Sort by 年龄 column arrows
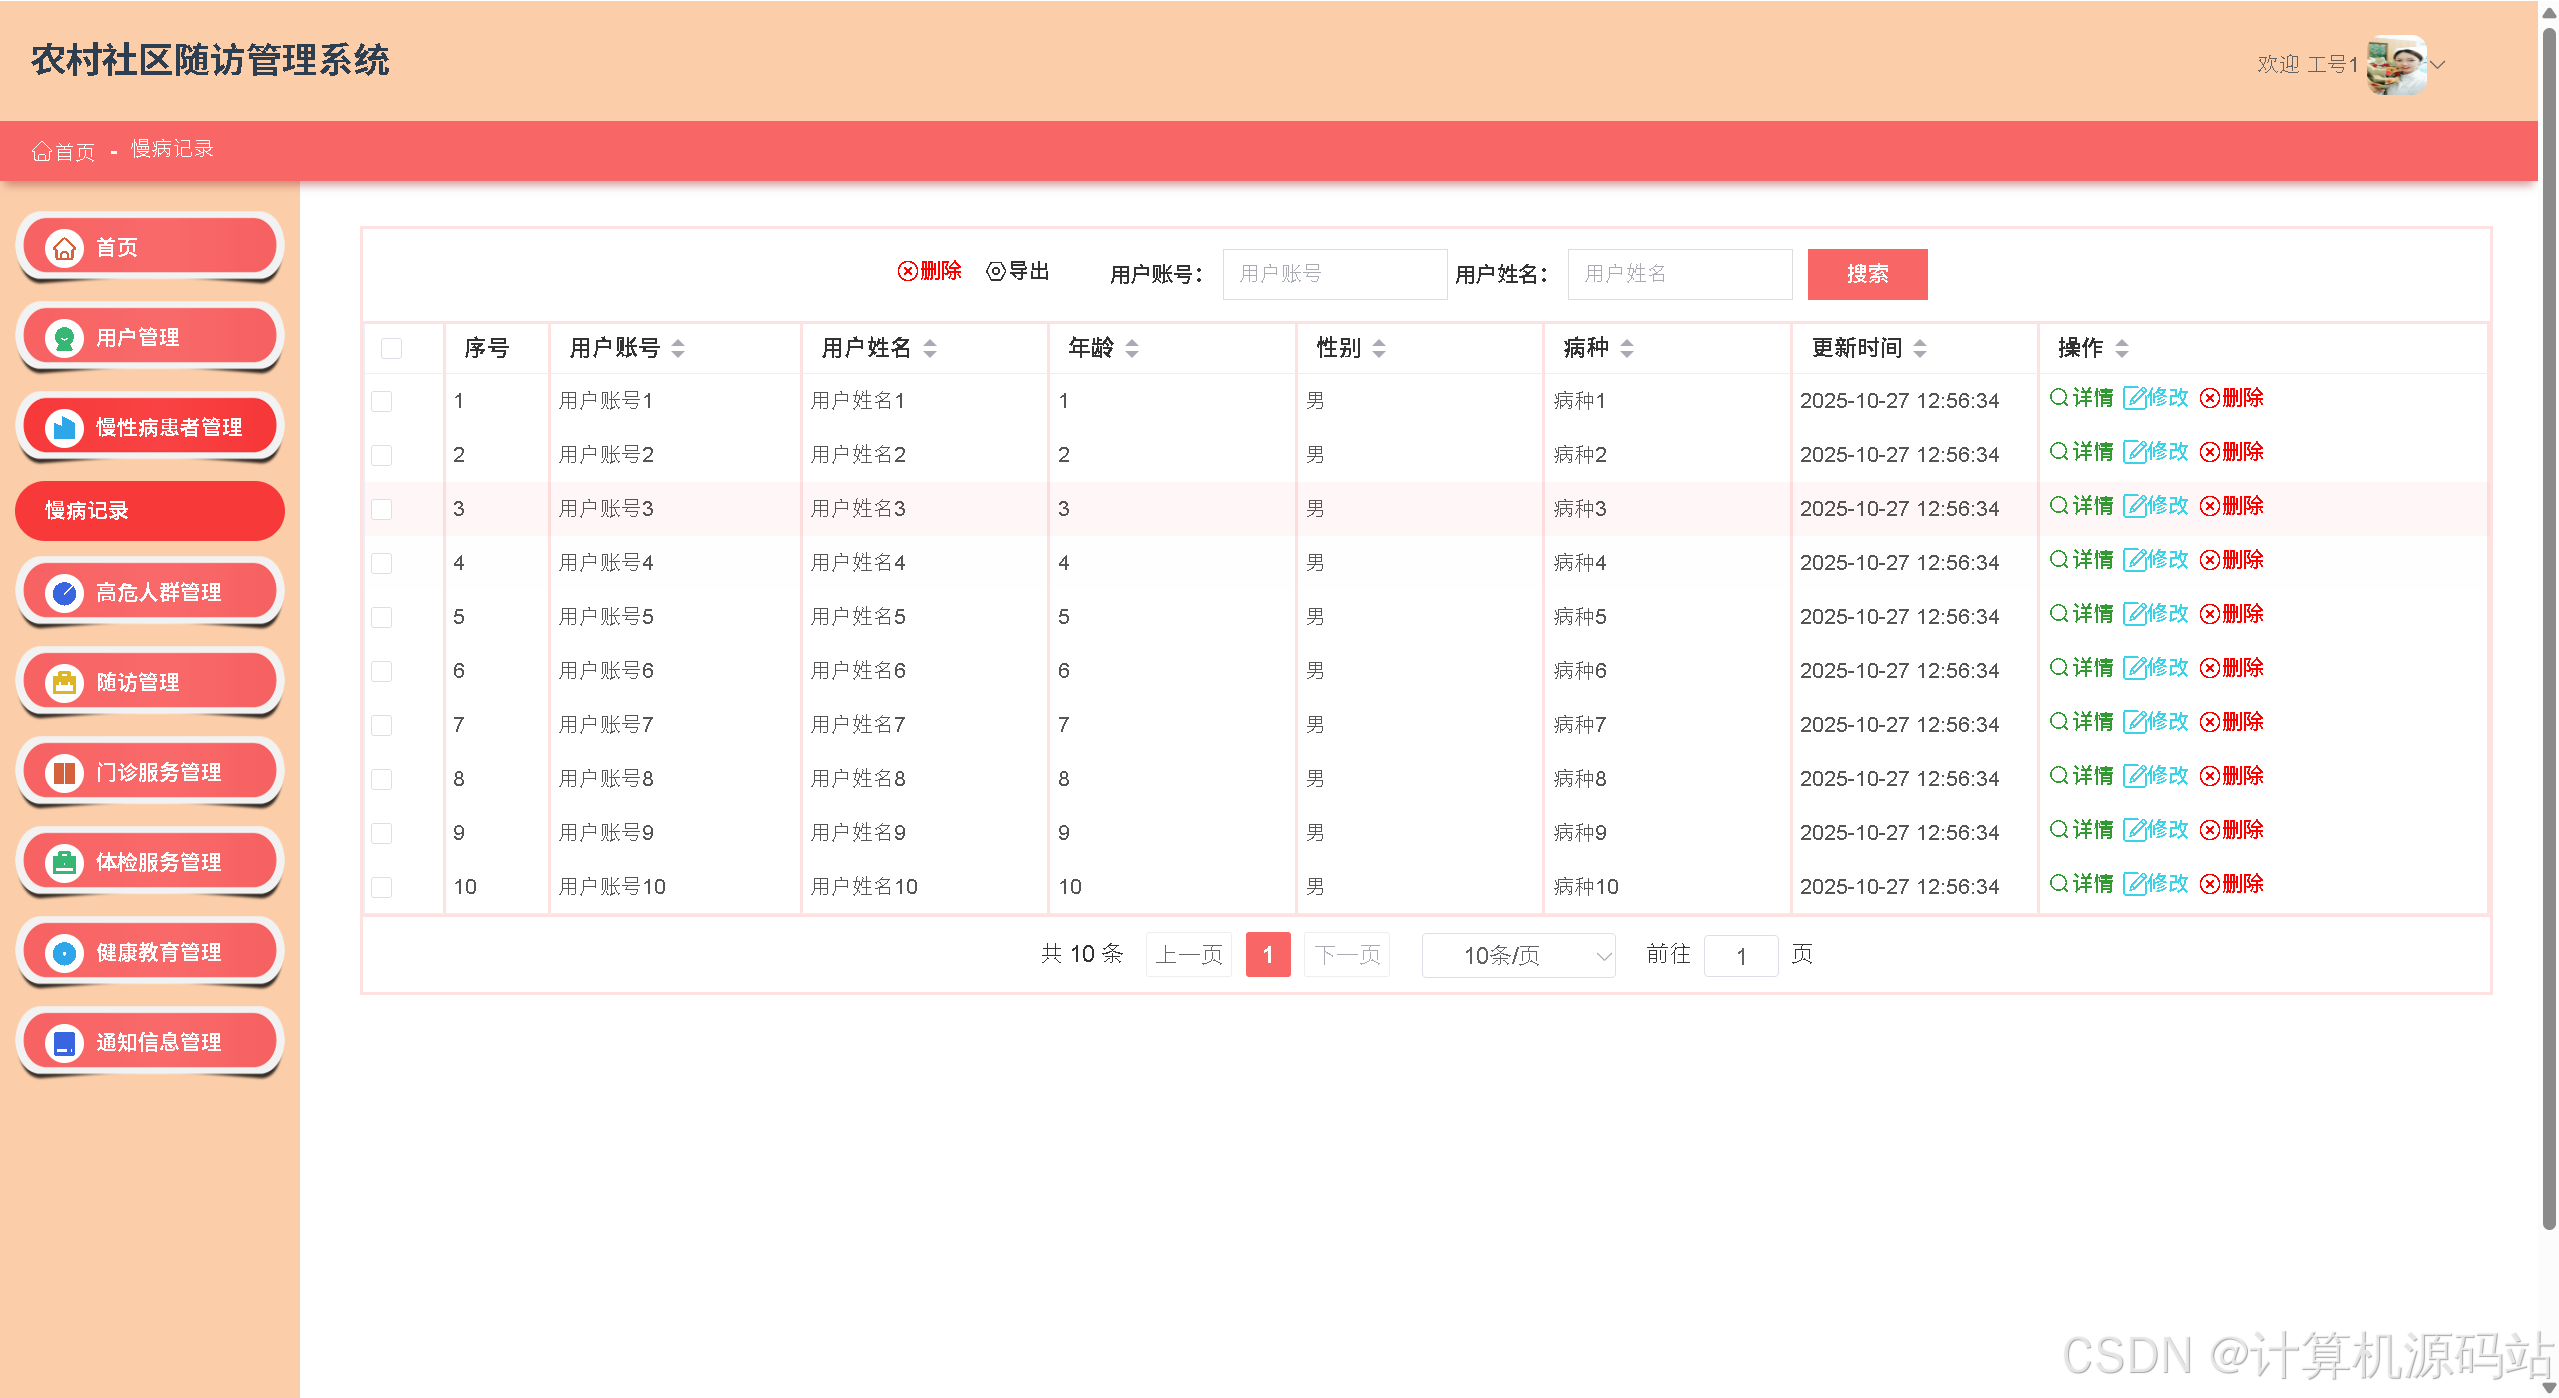This screenshot has height=1398, width=2559. (1132, 348)
